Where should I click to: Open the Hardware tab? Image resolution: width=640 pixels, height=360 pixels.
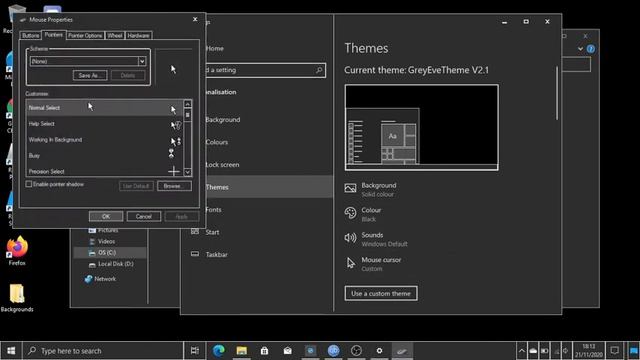click(x=138, y=36)
